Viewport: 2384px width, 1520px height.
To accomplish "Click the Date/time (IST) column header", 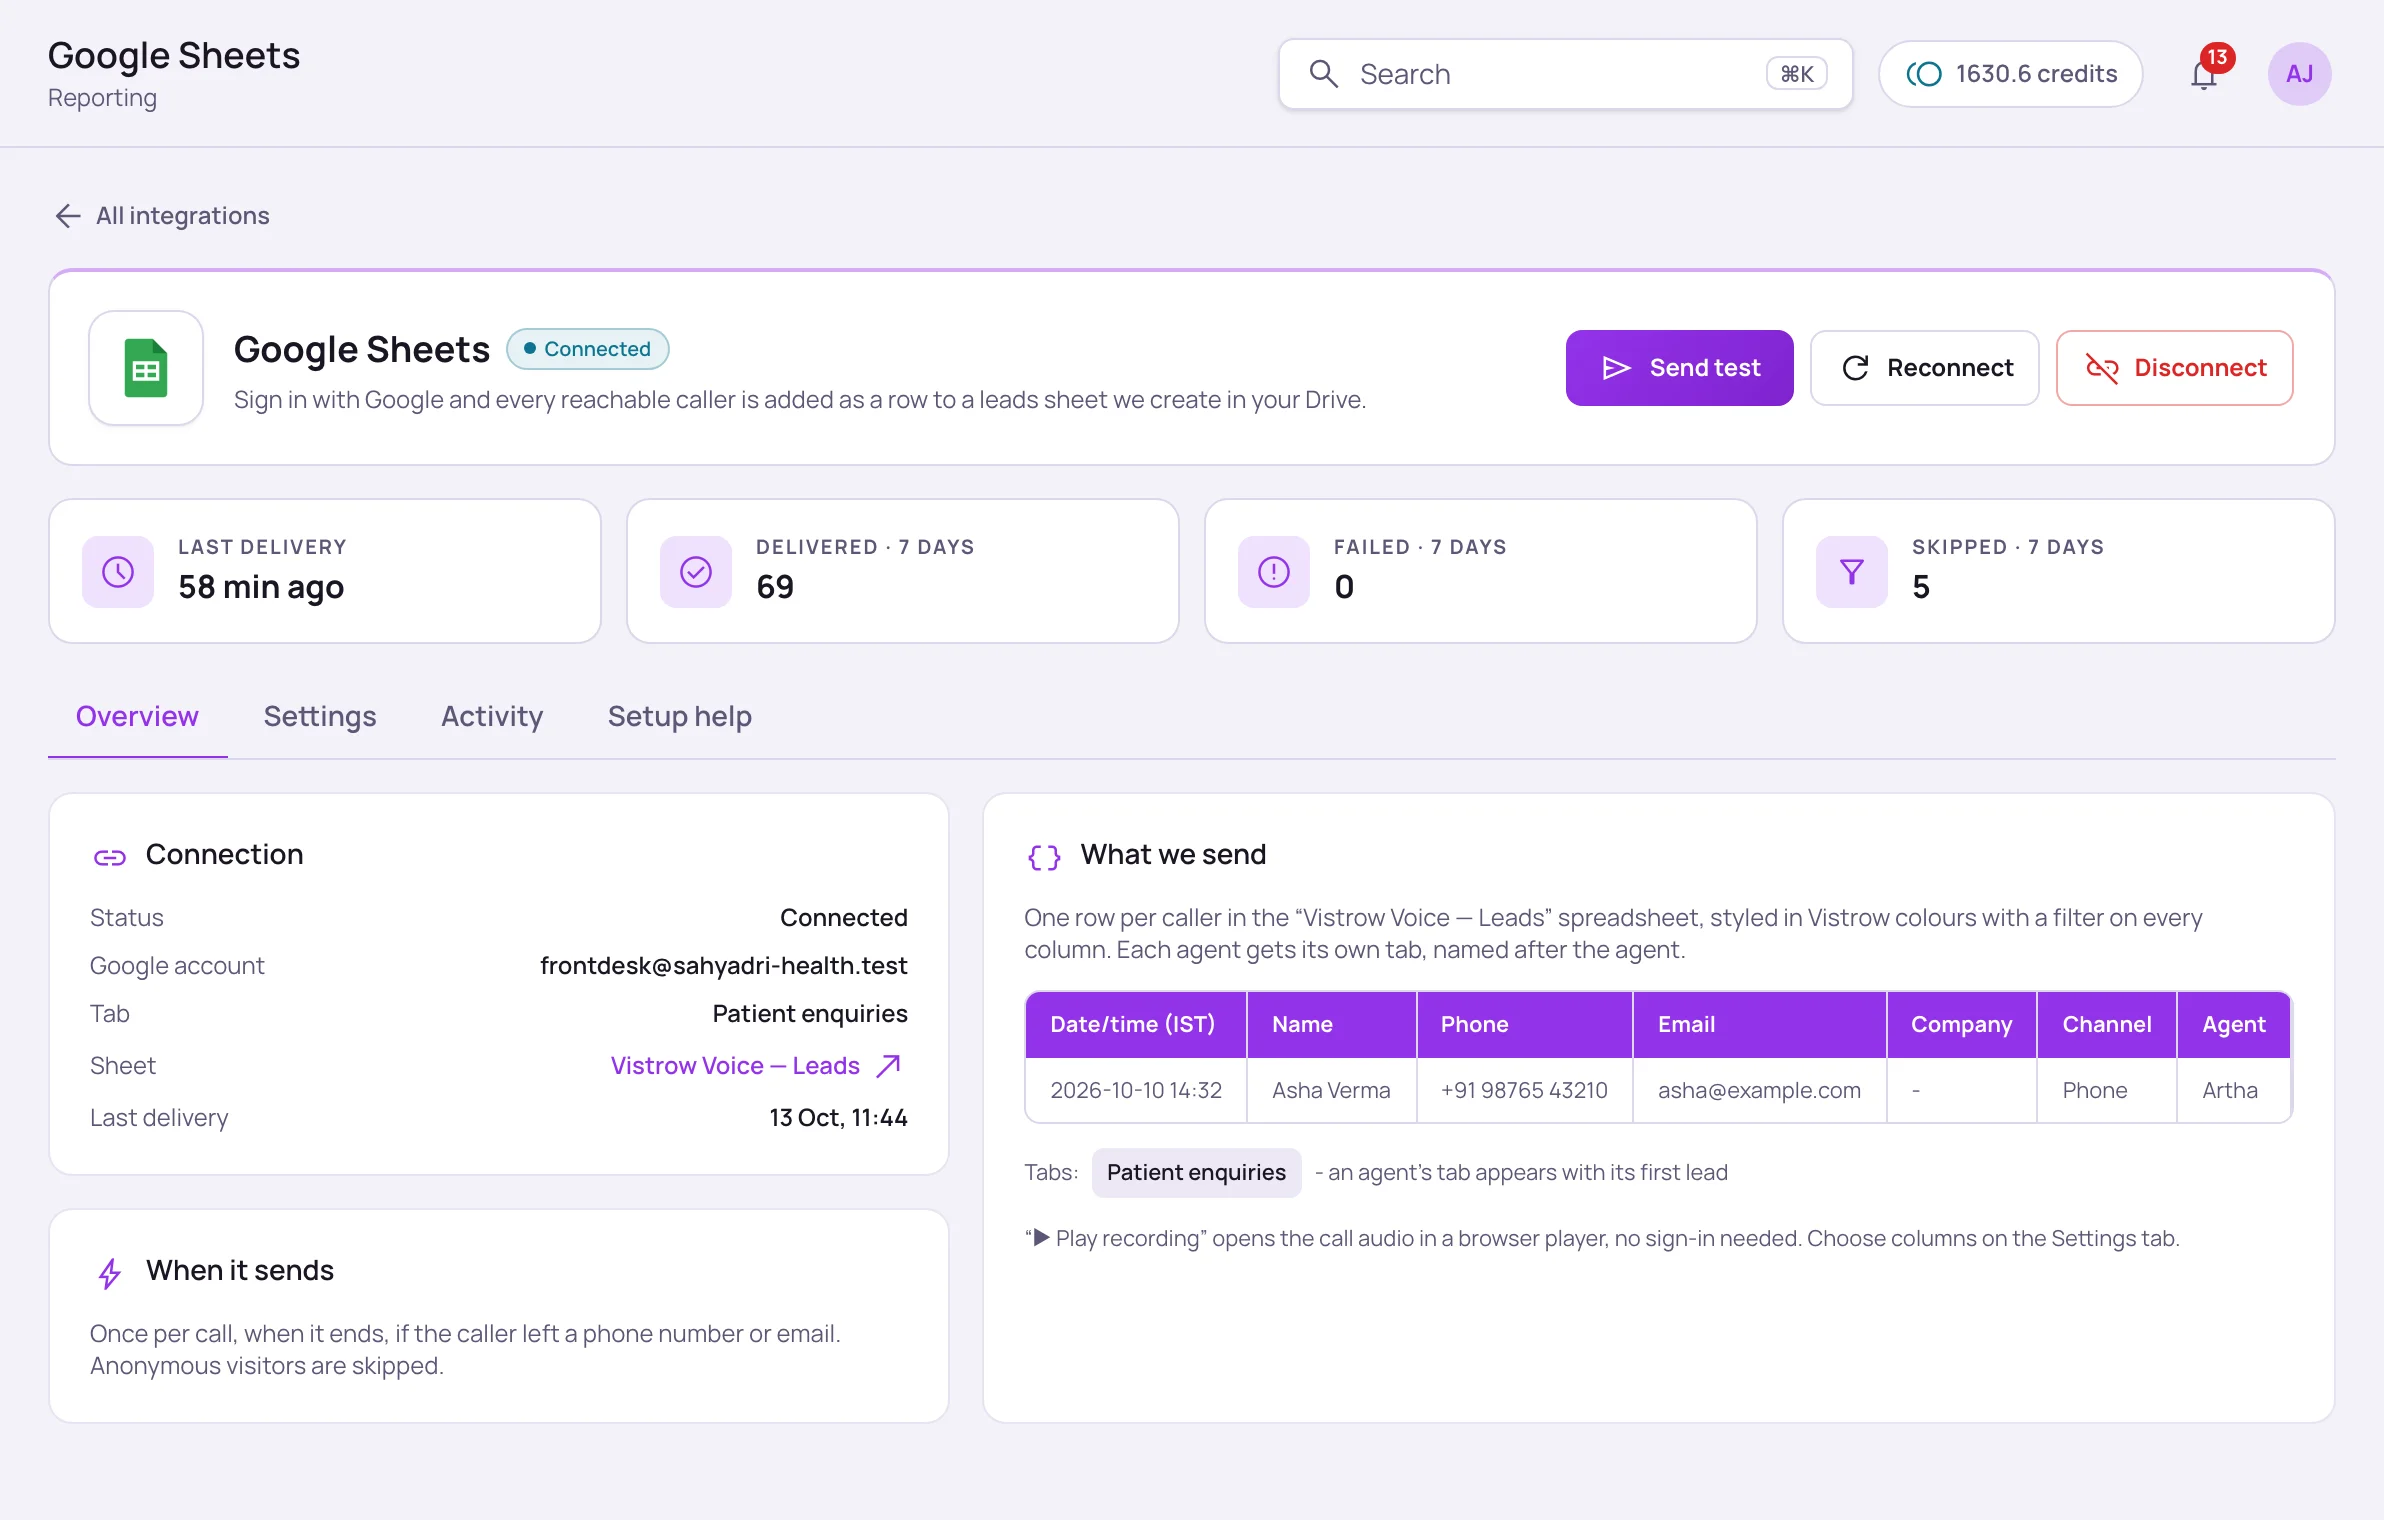I will click(x=1136, y=1025).
